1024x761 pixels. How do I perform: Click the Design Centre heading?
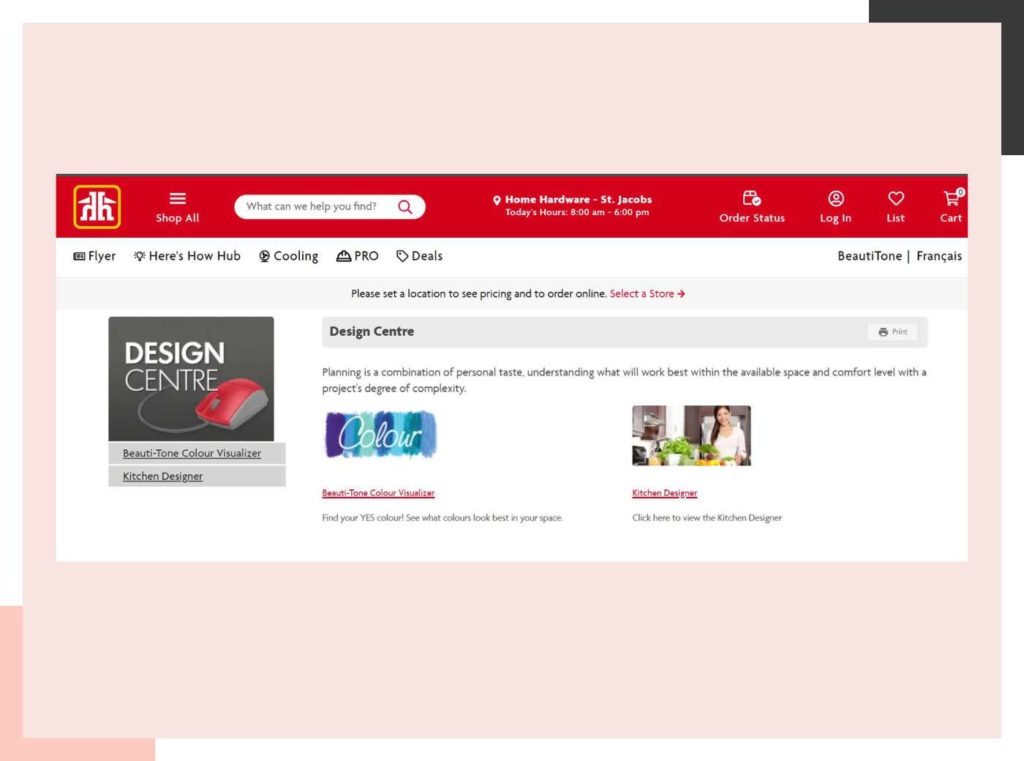click(x=372, y=331)
